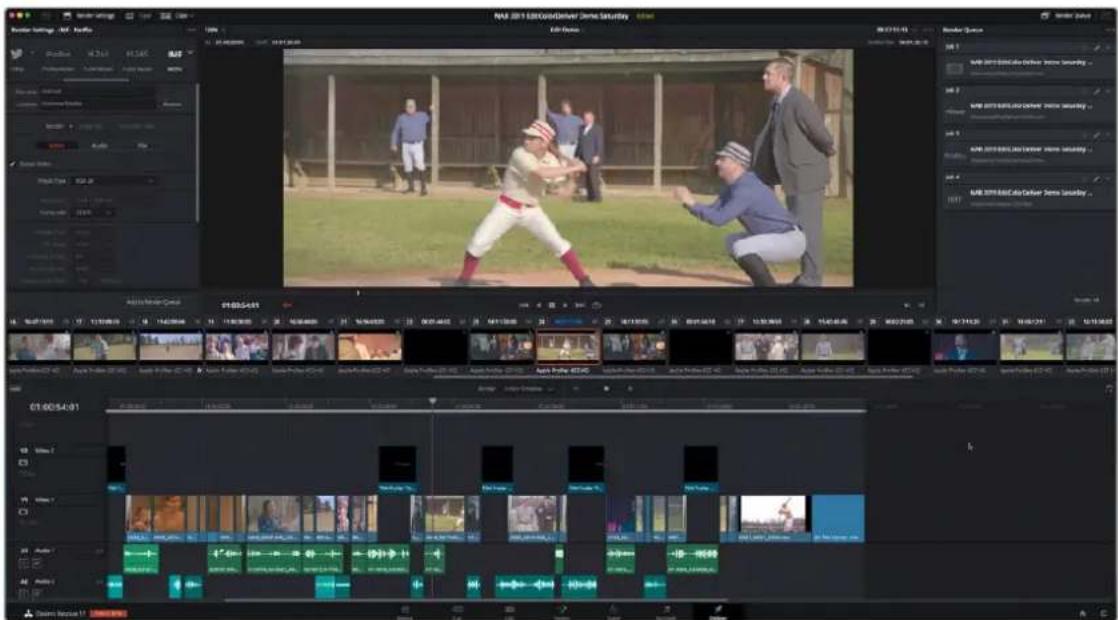Go to the Color page
1118x620 pixels.
613,612
